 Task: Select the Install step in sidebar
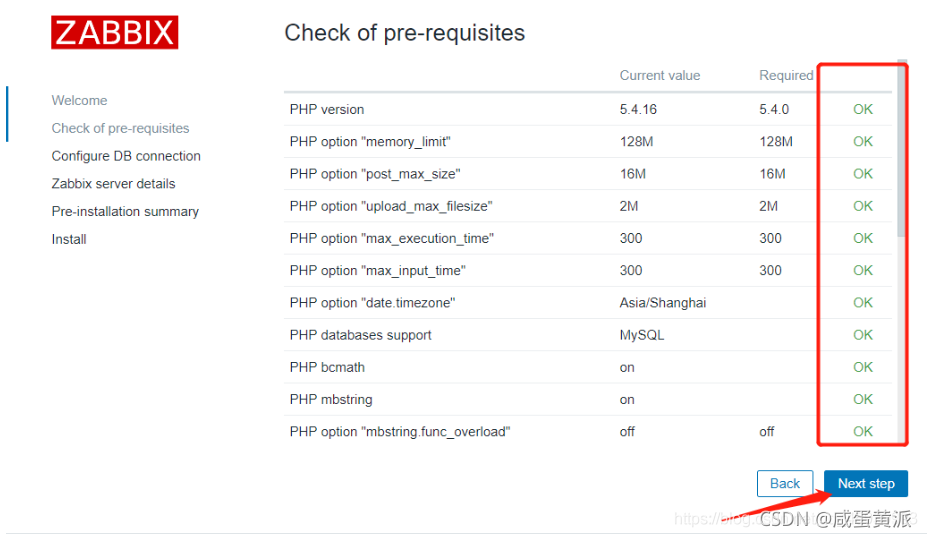tap(69, 240)
